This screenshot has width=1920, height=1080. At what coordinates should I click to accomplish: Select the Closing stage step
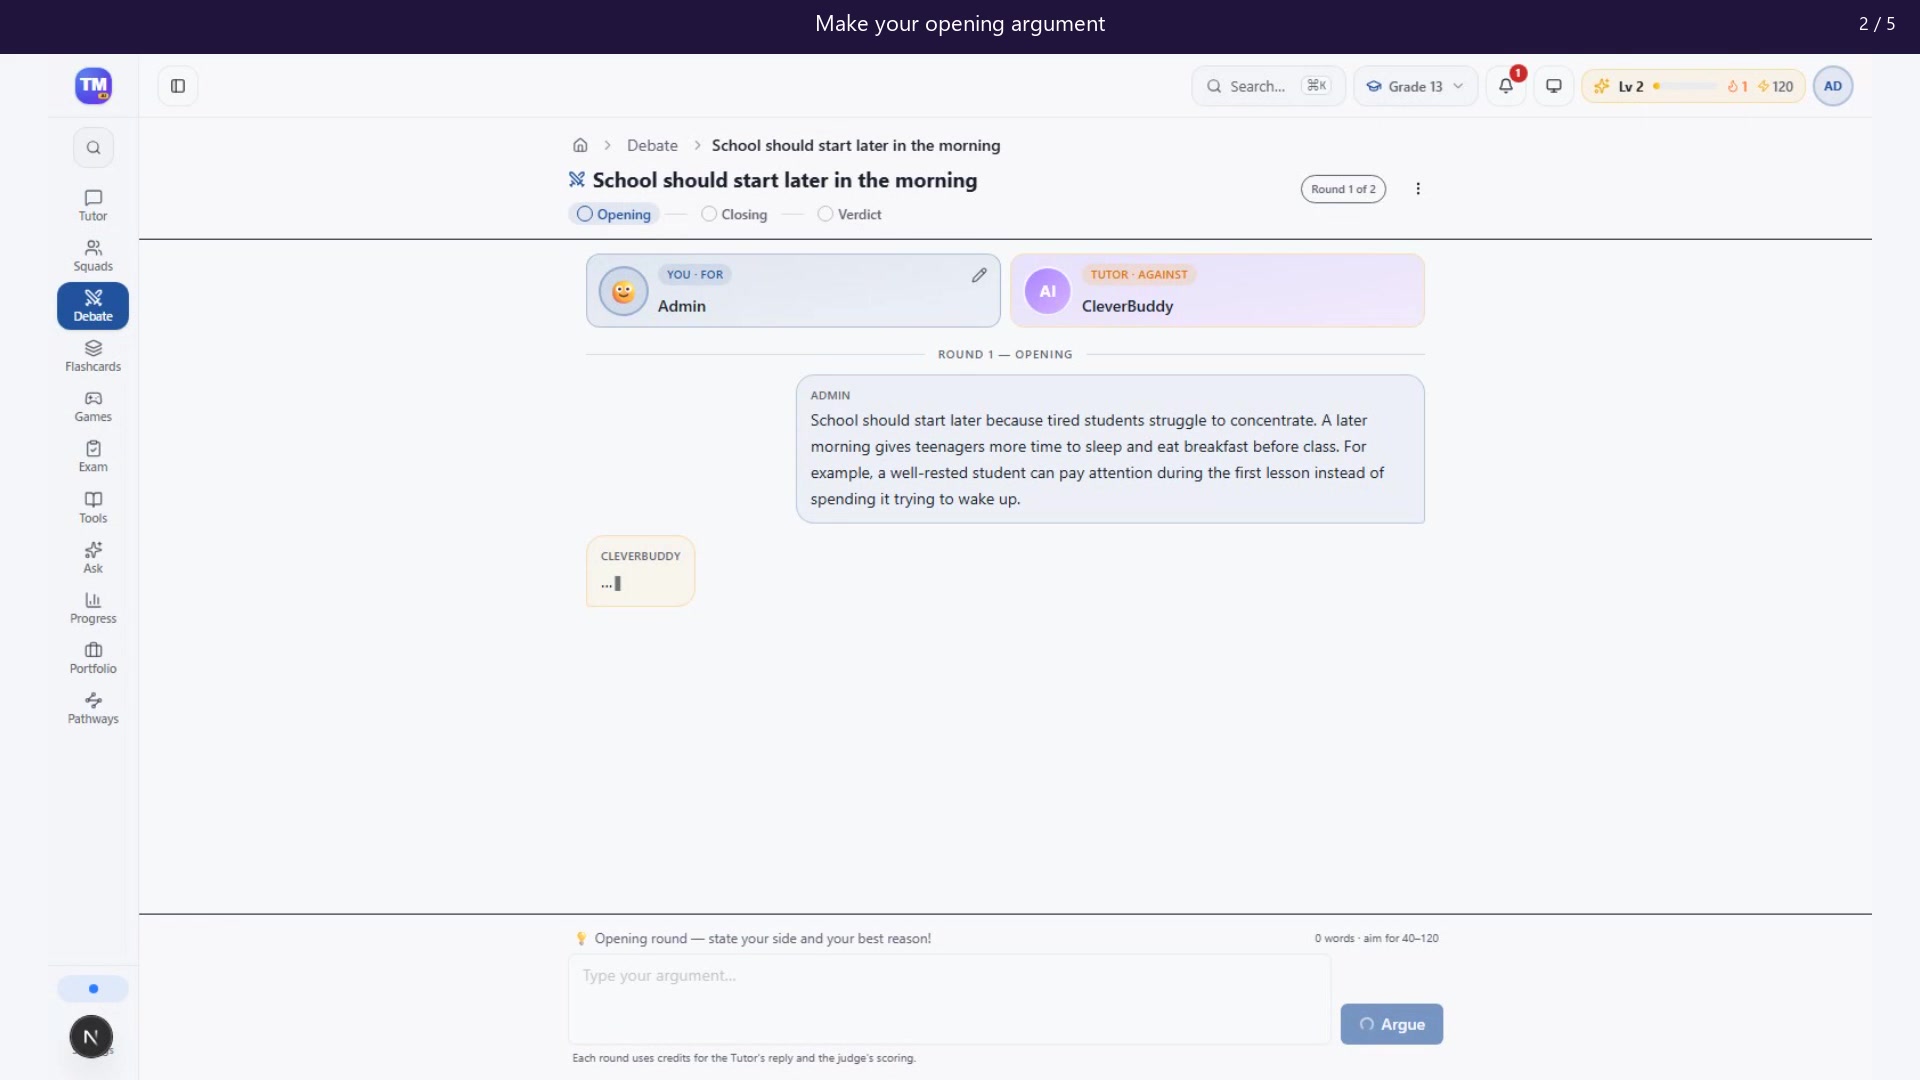(734, 214)
